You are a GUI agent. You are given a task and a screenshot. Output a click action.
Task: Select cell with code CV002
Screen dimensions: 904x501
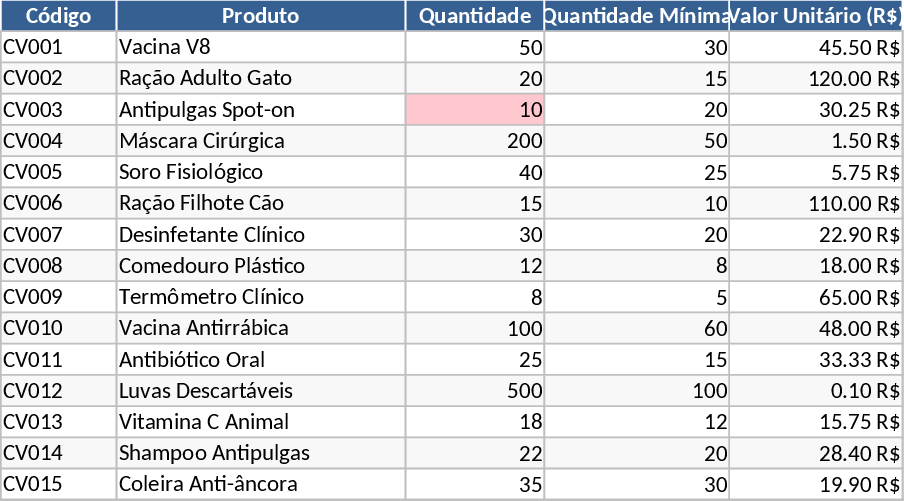tap(58, 78)
